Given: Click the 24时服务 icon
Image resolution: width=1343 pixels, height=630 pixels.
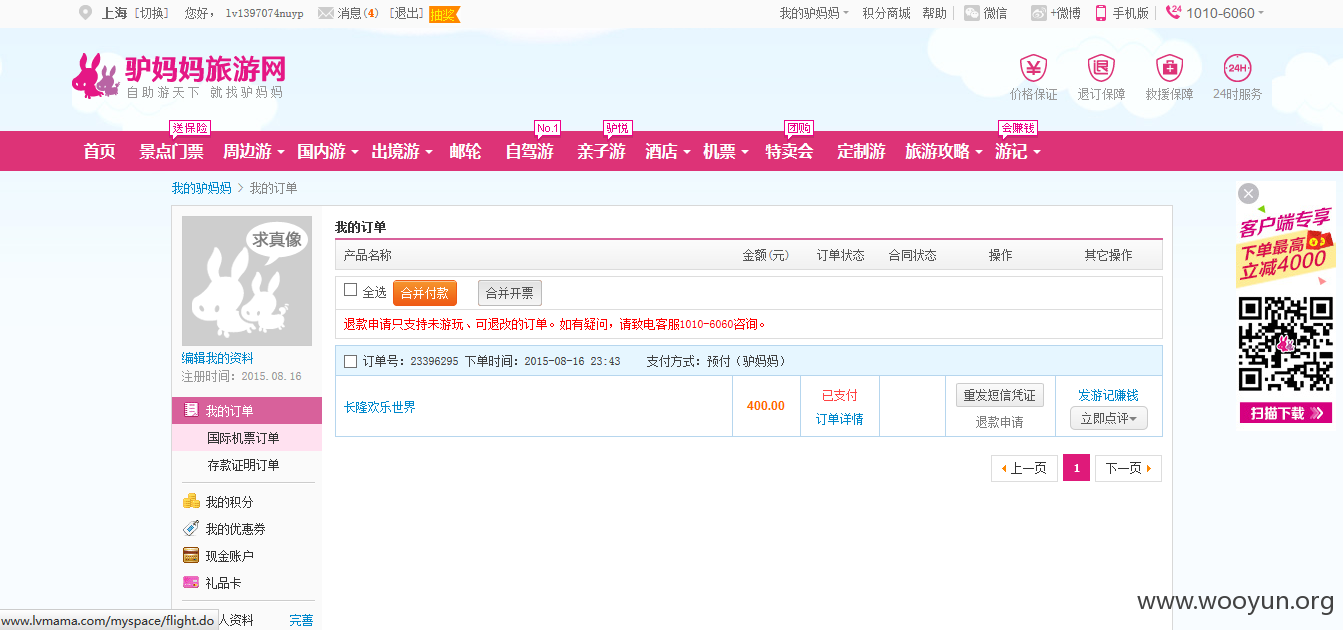Looking at the screenshot, I should click(1237, 68).
